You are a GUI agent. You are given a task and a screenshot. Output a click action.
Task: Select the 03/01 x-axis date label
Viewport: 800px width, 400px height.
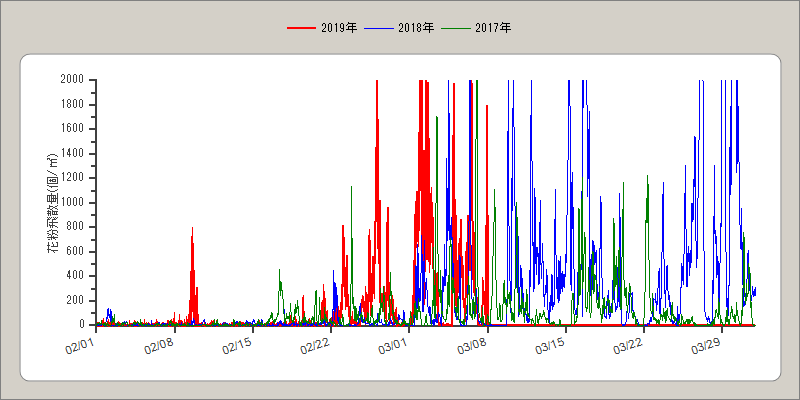(x=394, y=346)
